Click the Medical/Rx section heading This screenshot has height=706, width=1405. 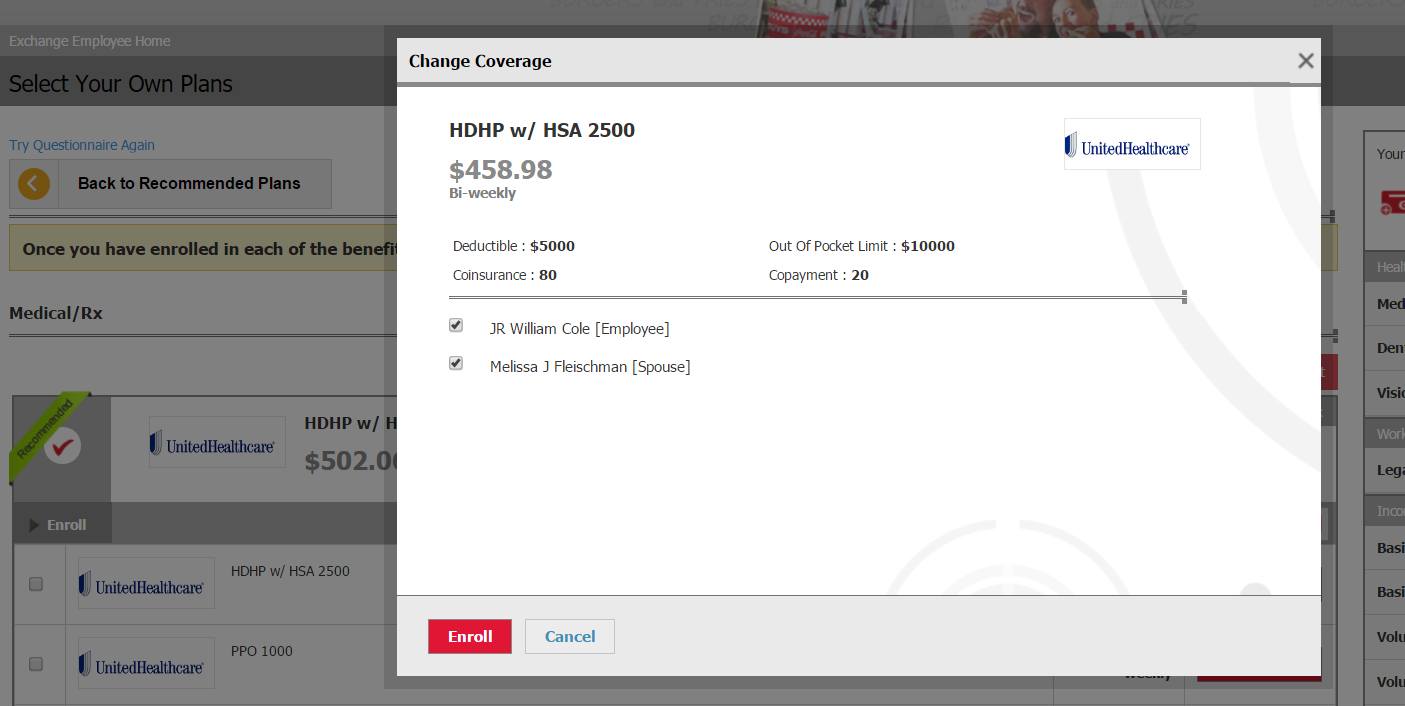[x=56, y=313]
